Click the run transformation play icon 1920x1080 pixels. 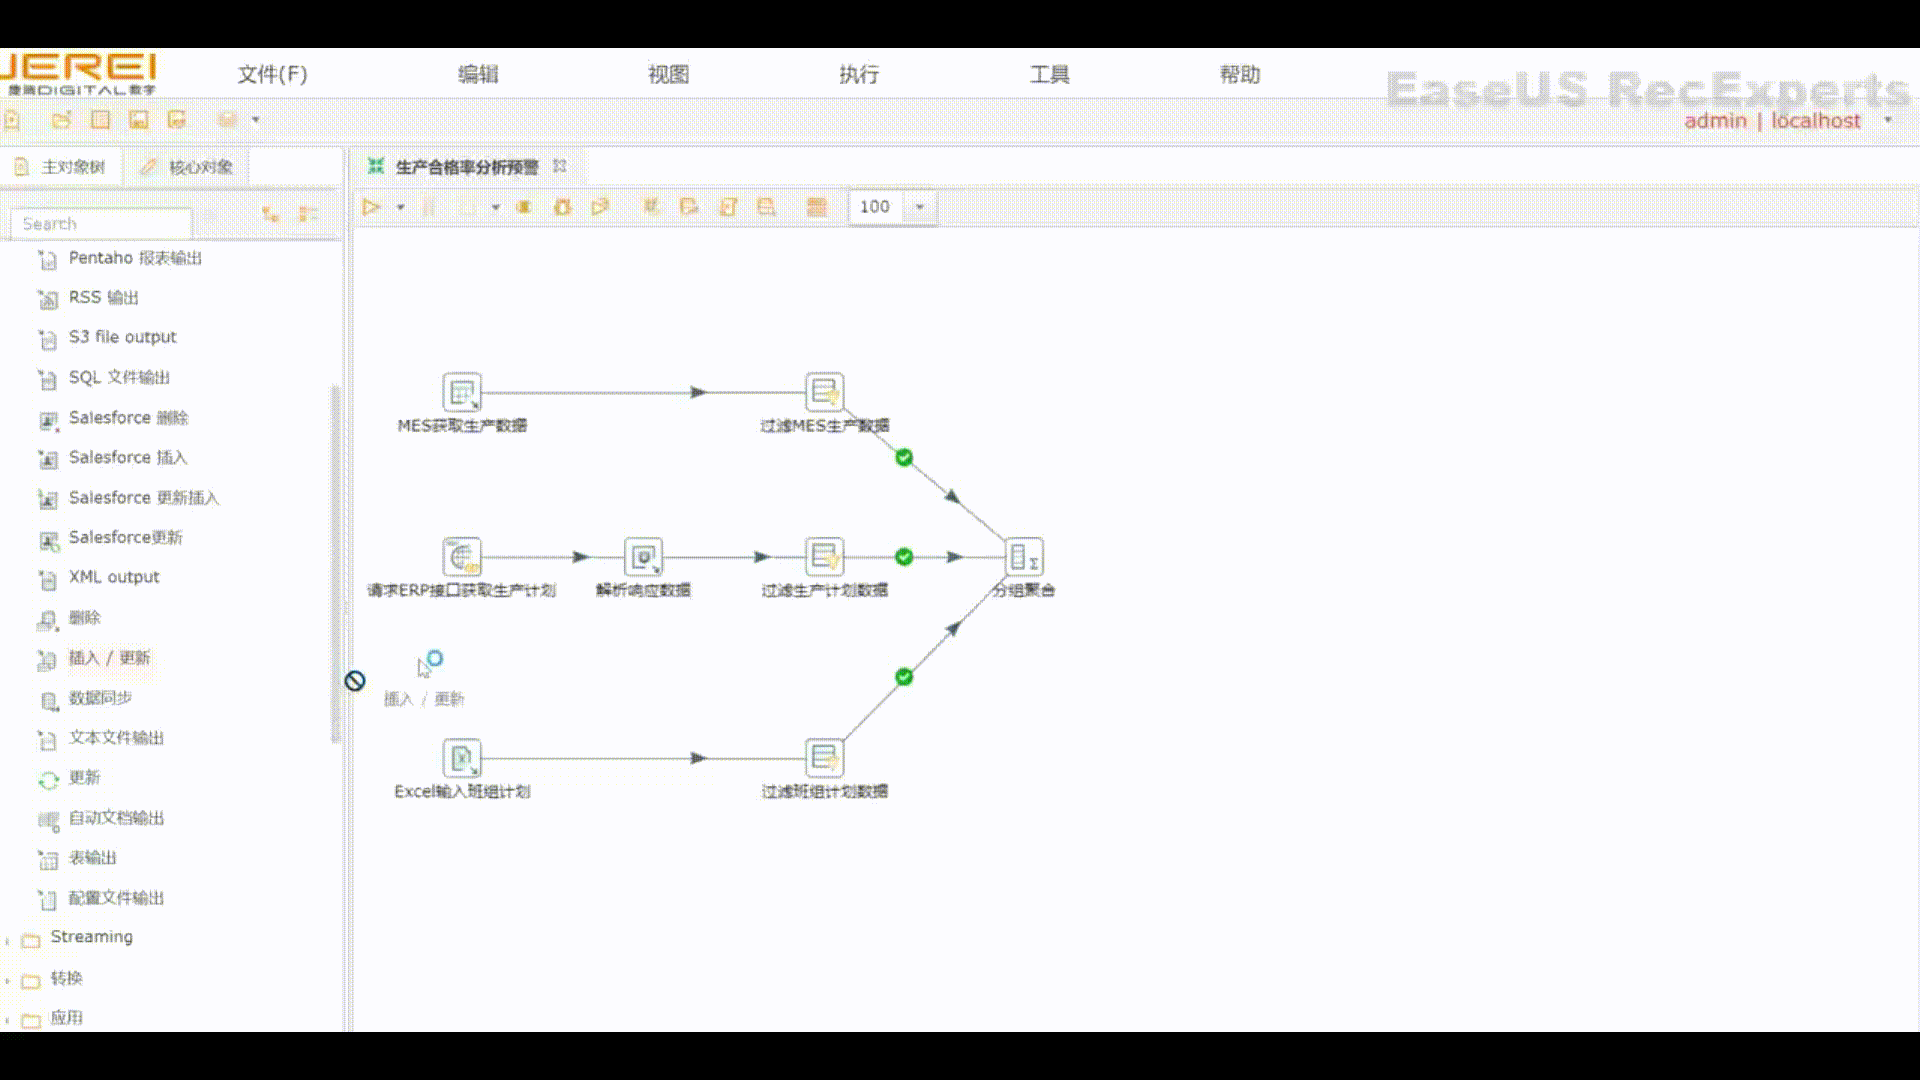[371, 207]
